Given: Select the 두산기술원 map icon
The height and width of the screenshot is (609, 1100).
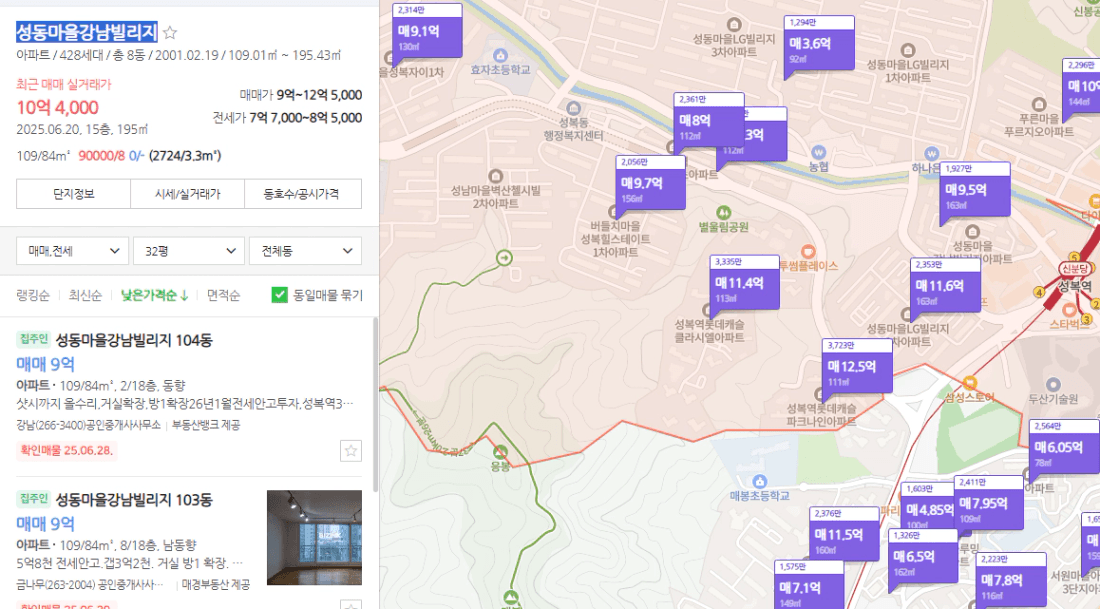Looking at the screenshot, I should pos(1052,384).
